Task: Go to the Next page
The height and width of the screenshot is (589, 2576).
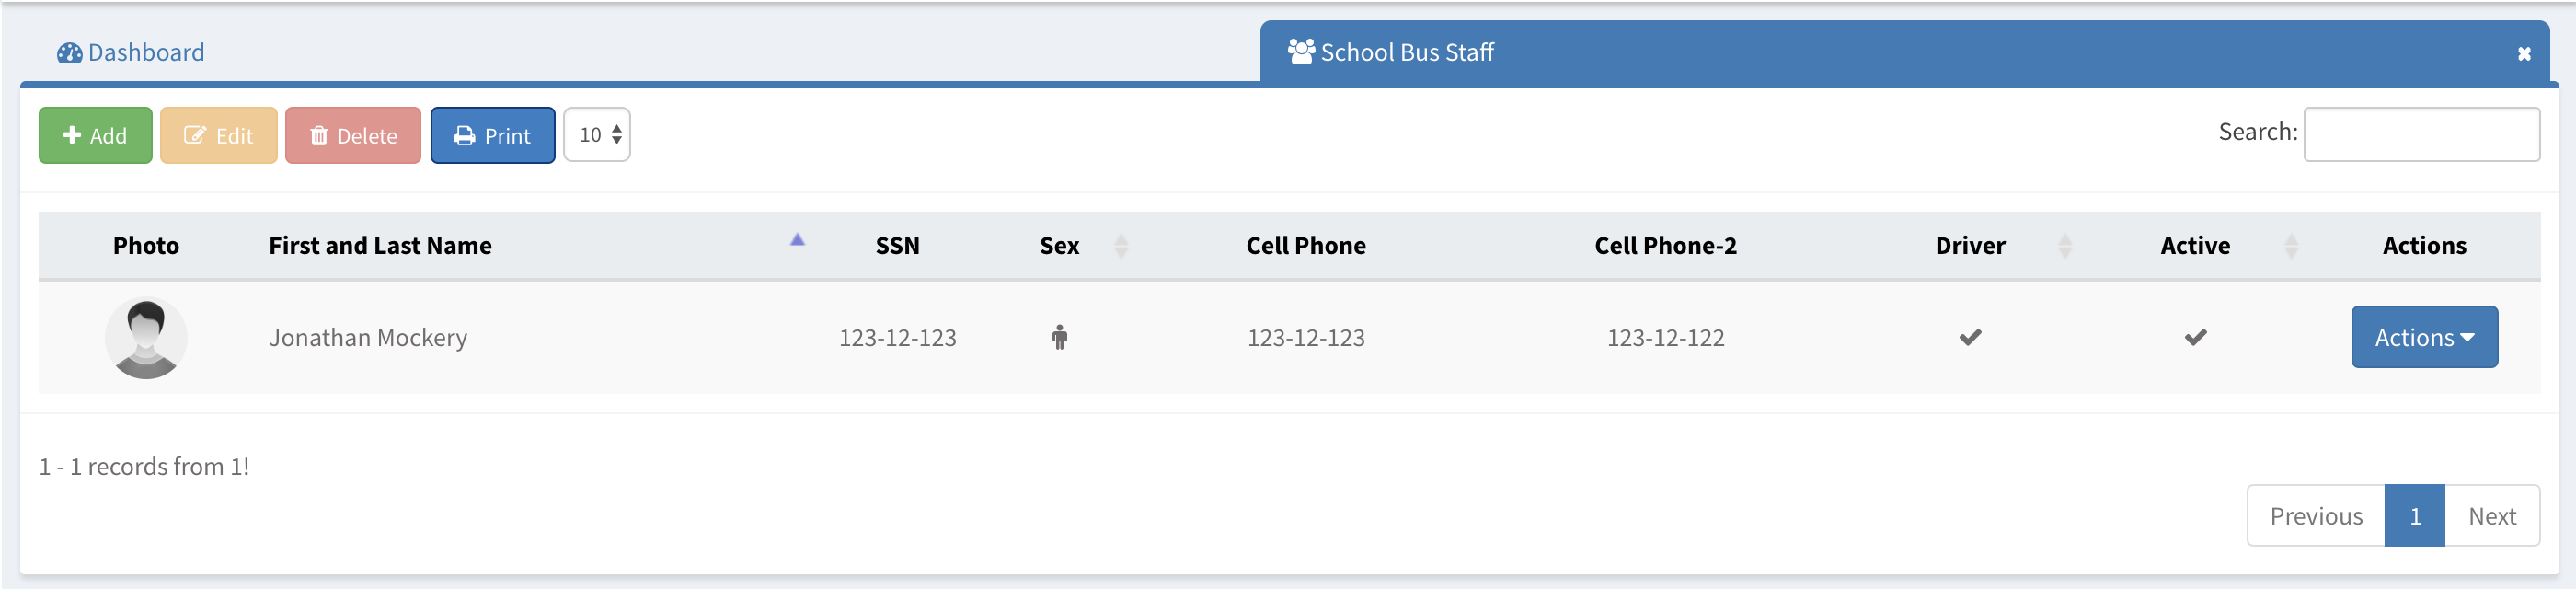Action: point(2491,516)
